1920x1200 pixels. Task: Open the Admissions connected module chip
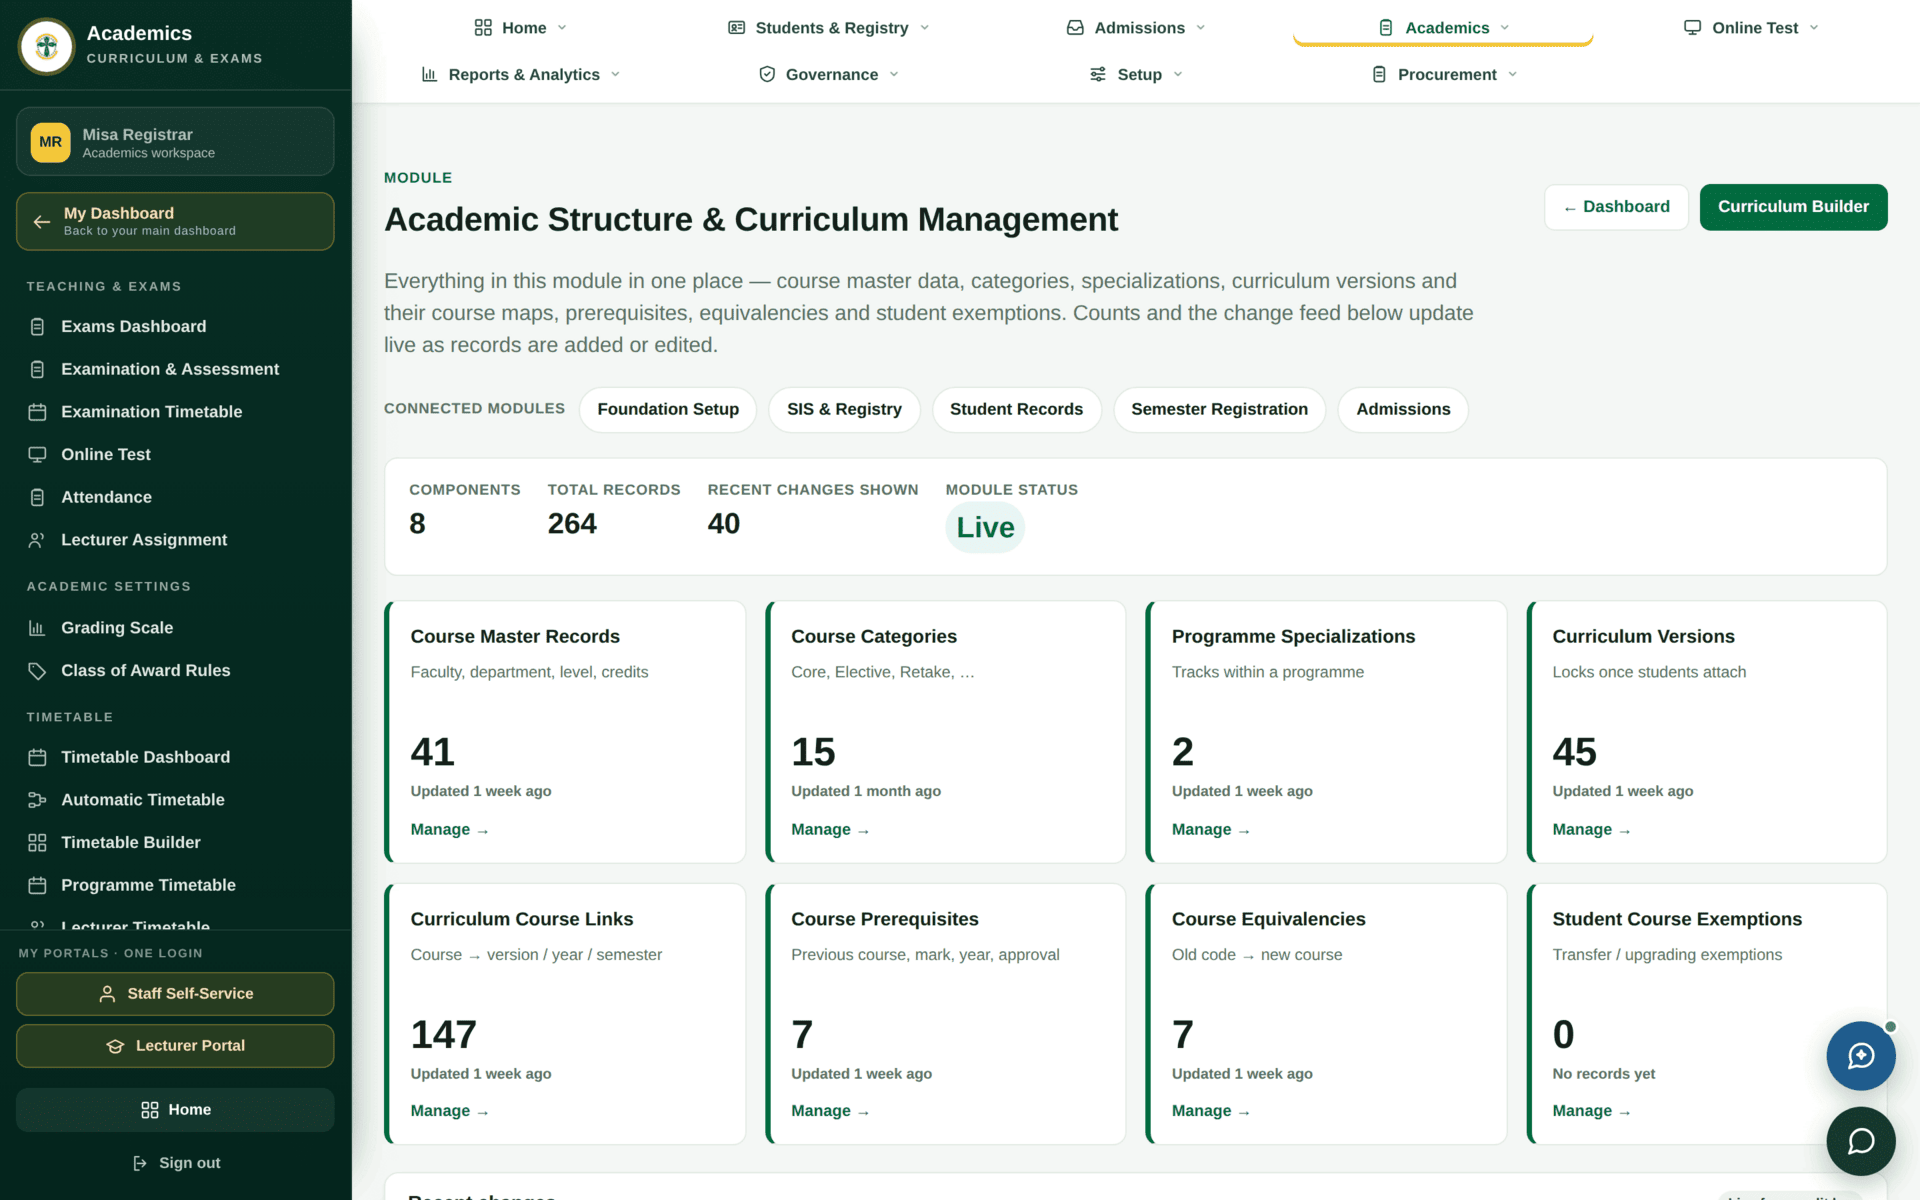click(1403, 410)
